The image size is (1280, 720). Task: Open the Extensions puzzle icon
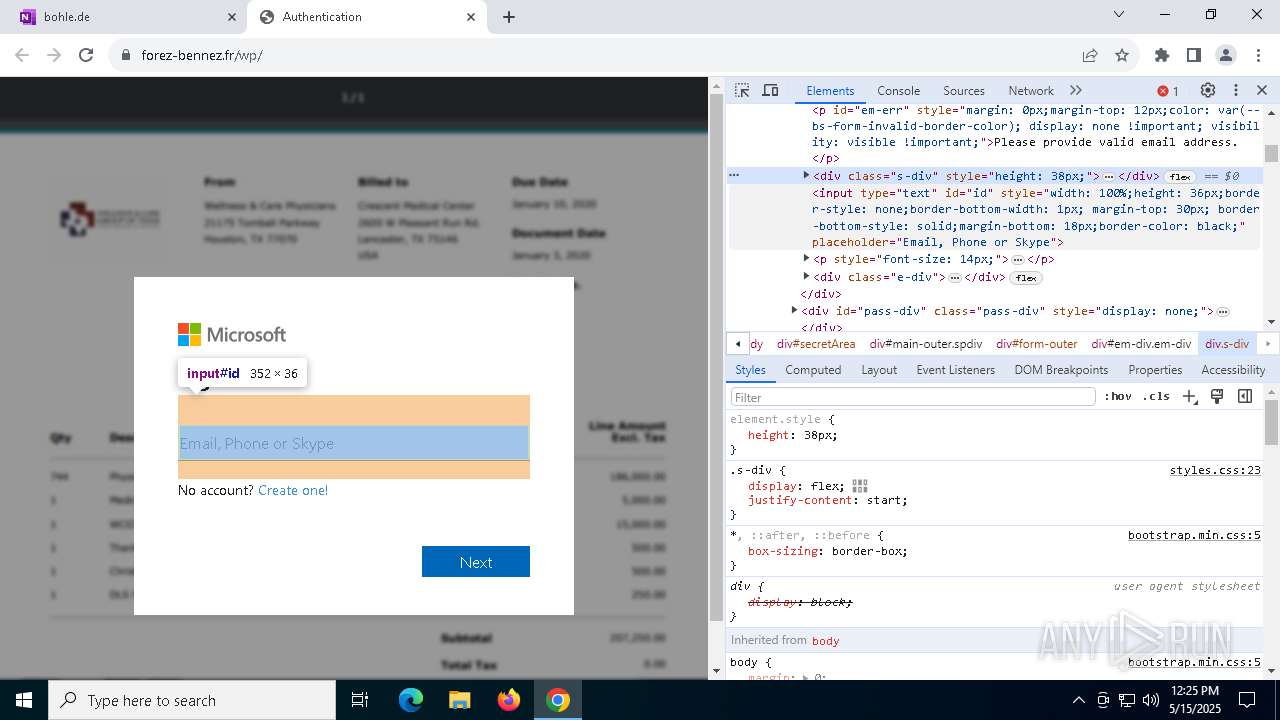(1162, 55)
